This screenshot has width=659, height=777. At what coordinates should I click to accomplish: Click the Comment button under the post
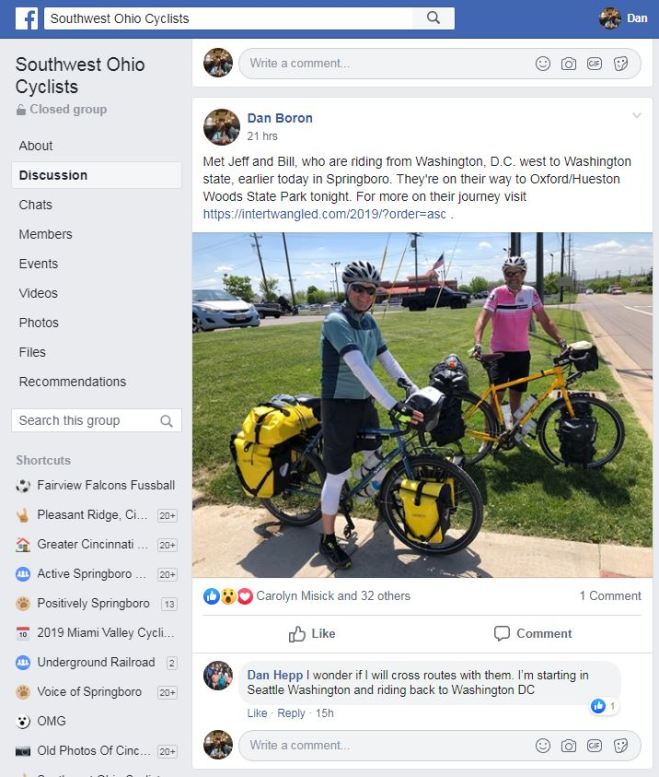coord(533,633)
